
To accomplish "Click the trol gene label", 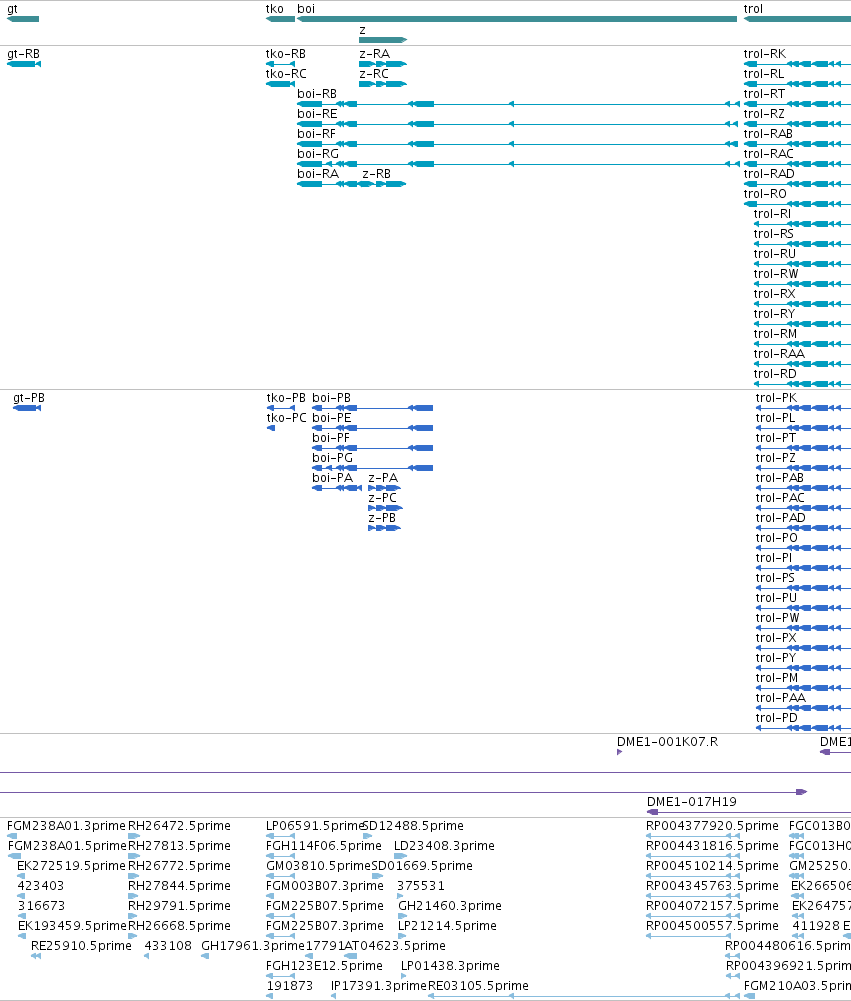I will point(753,9).
